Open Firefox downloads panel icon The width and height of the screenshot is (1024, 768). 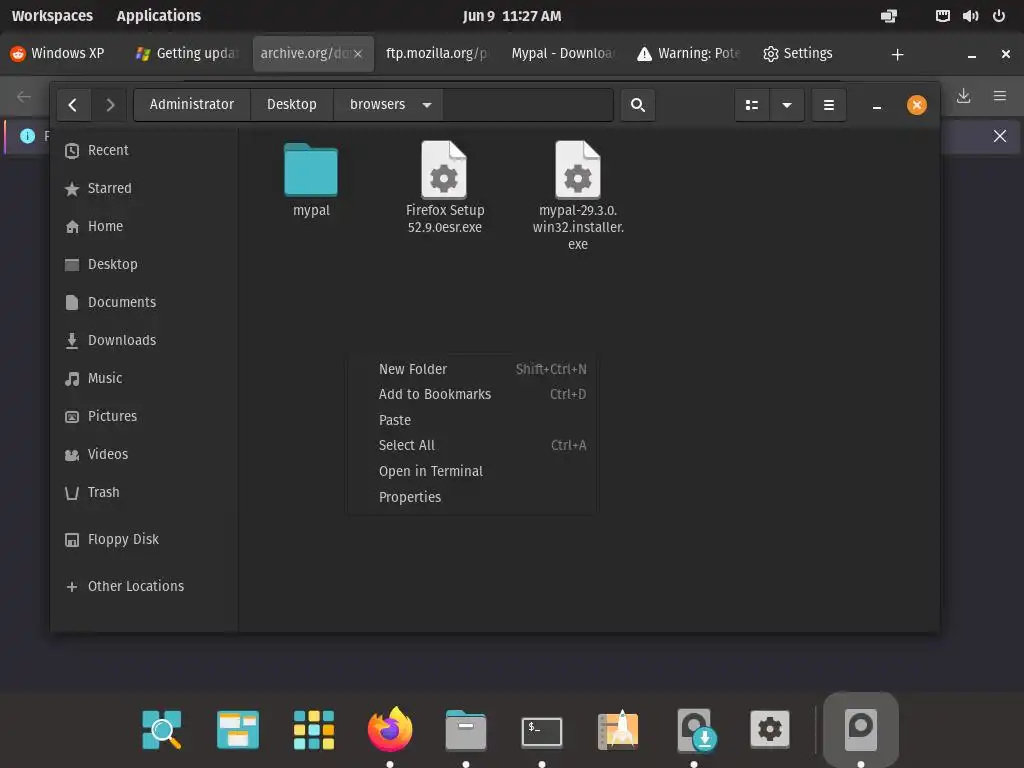click(x=963, y=96)
